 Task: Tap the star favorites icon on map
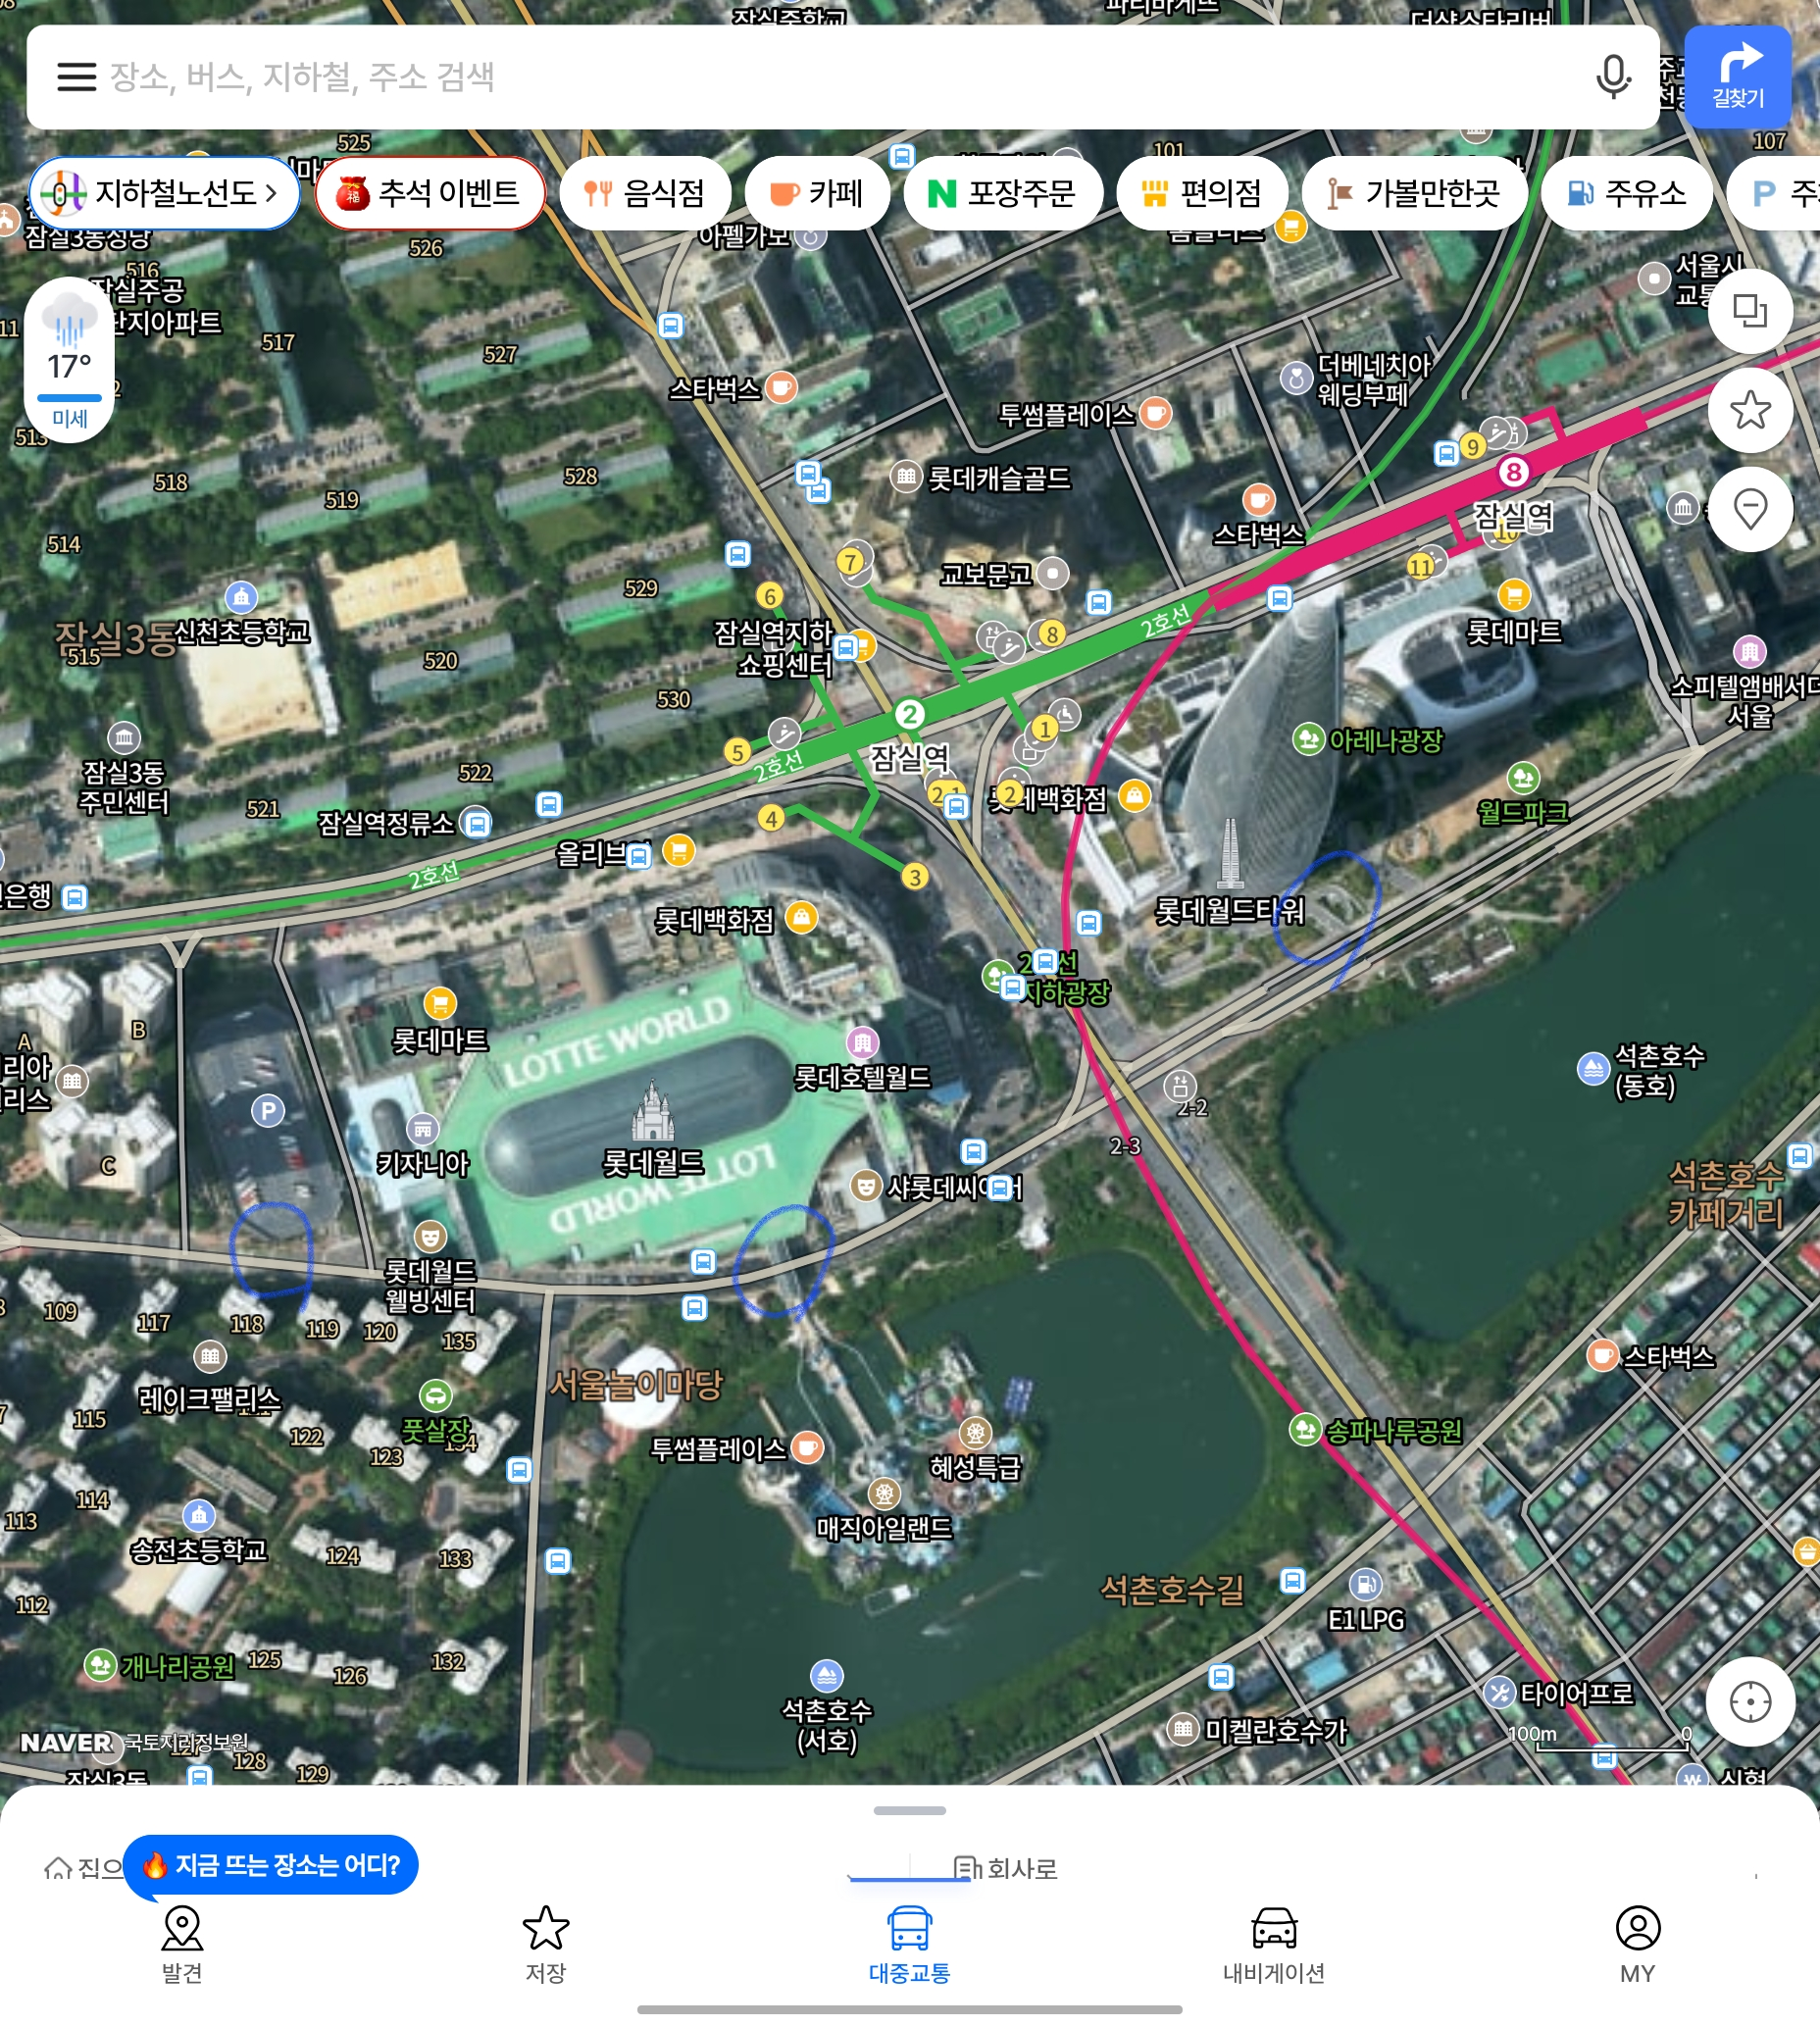tap(1749, 410)
